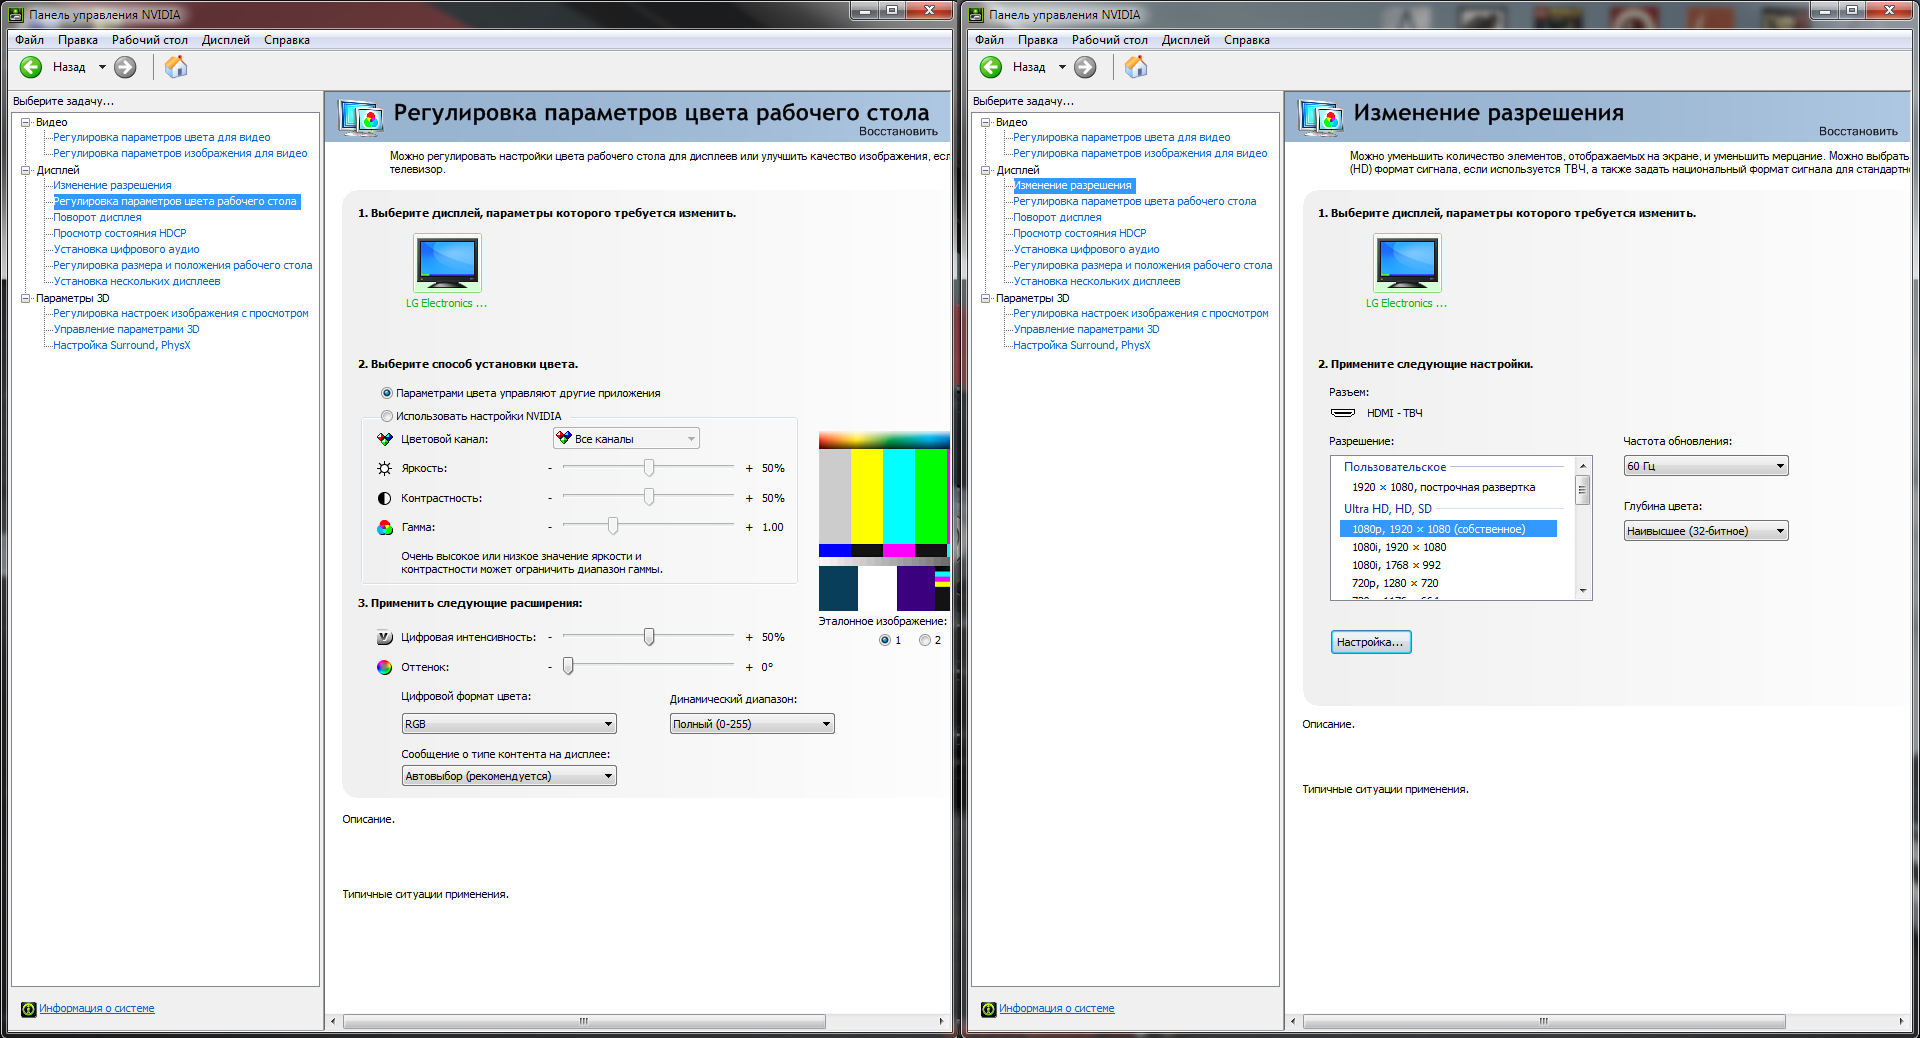Click Восстановить in the color settings window
This screenshot has height=1038, width=1920.
pyautogui.click(x=898, y=132)
